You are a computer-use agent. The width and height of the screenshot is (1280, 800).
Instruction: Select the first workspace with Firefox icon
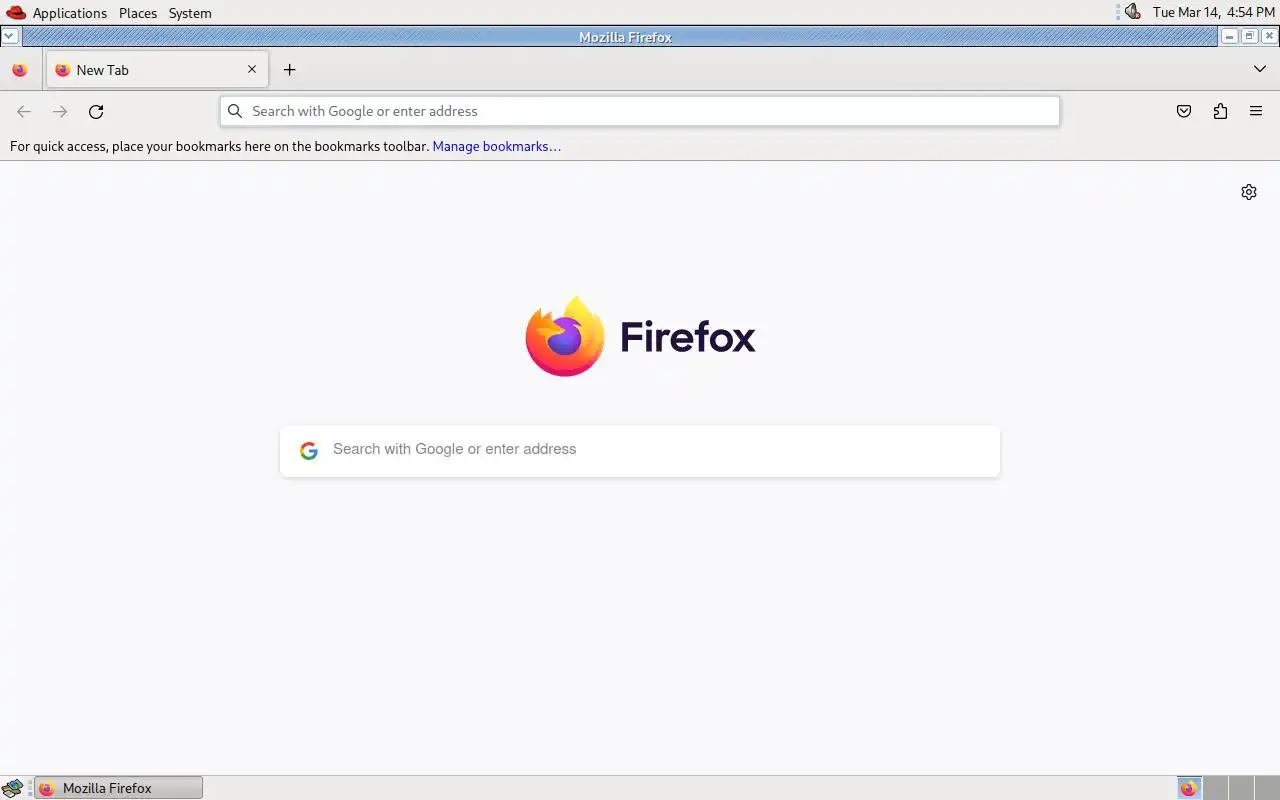click(x=1189, y=788)
